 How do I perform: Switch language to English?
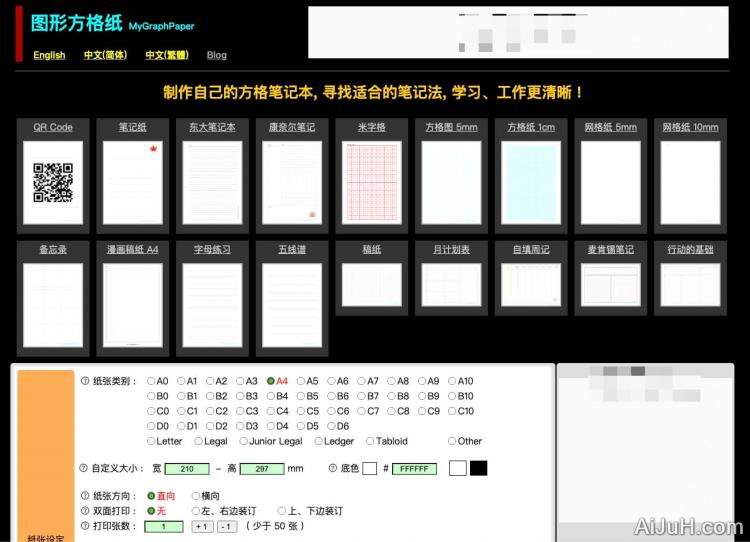tap(49, 55)
